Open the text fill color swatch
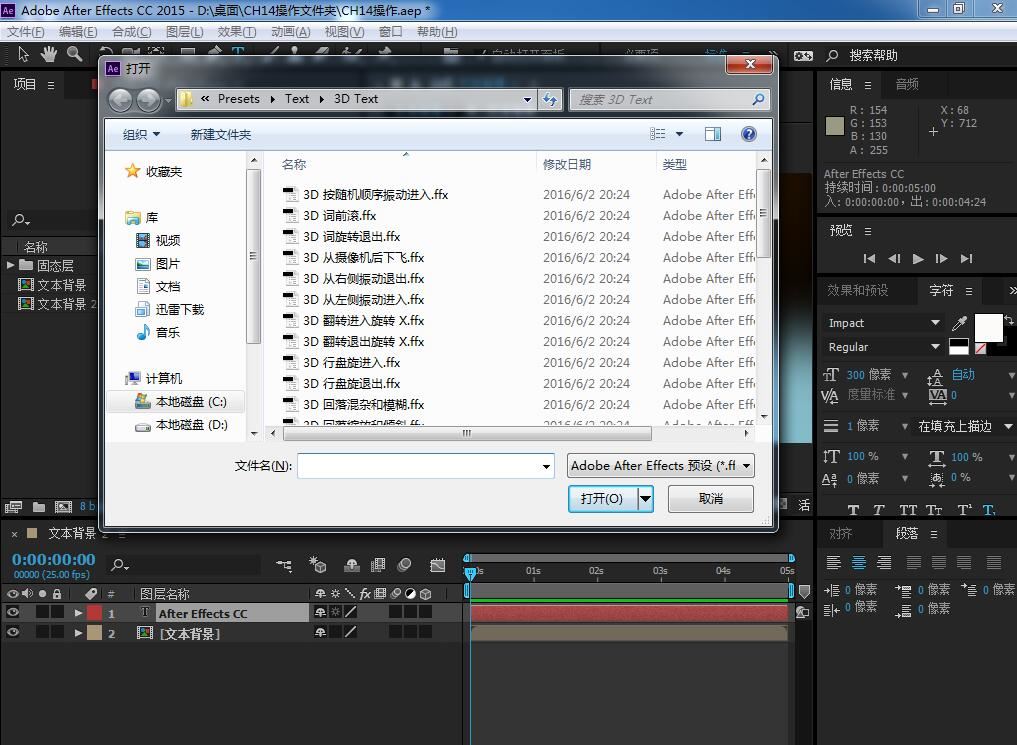 (x=988, y=327)
